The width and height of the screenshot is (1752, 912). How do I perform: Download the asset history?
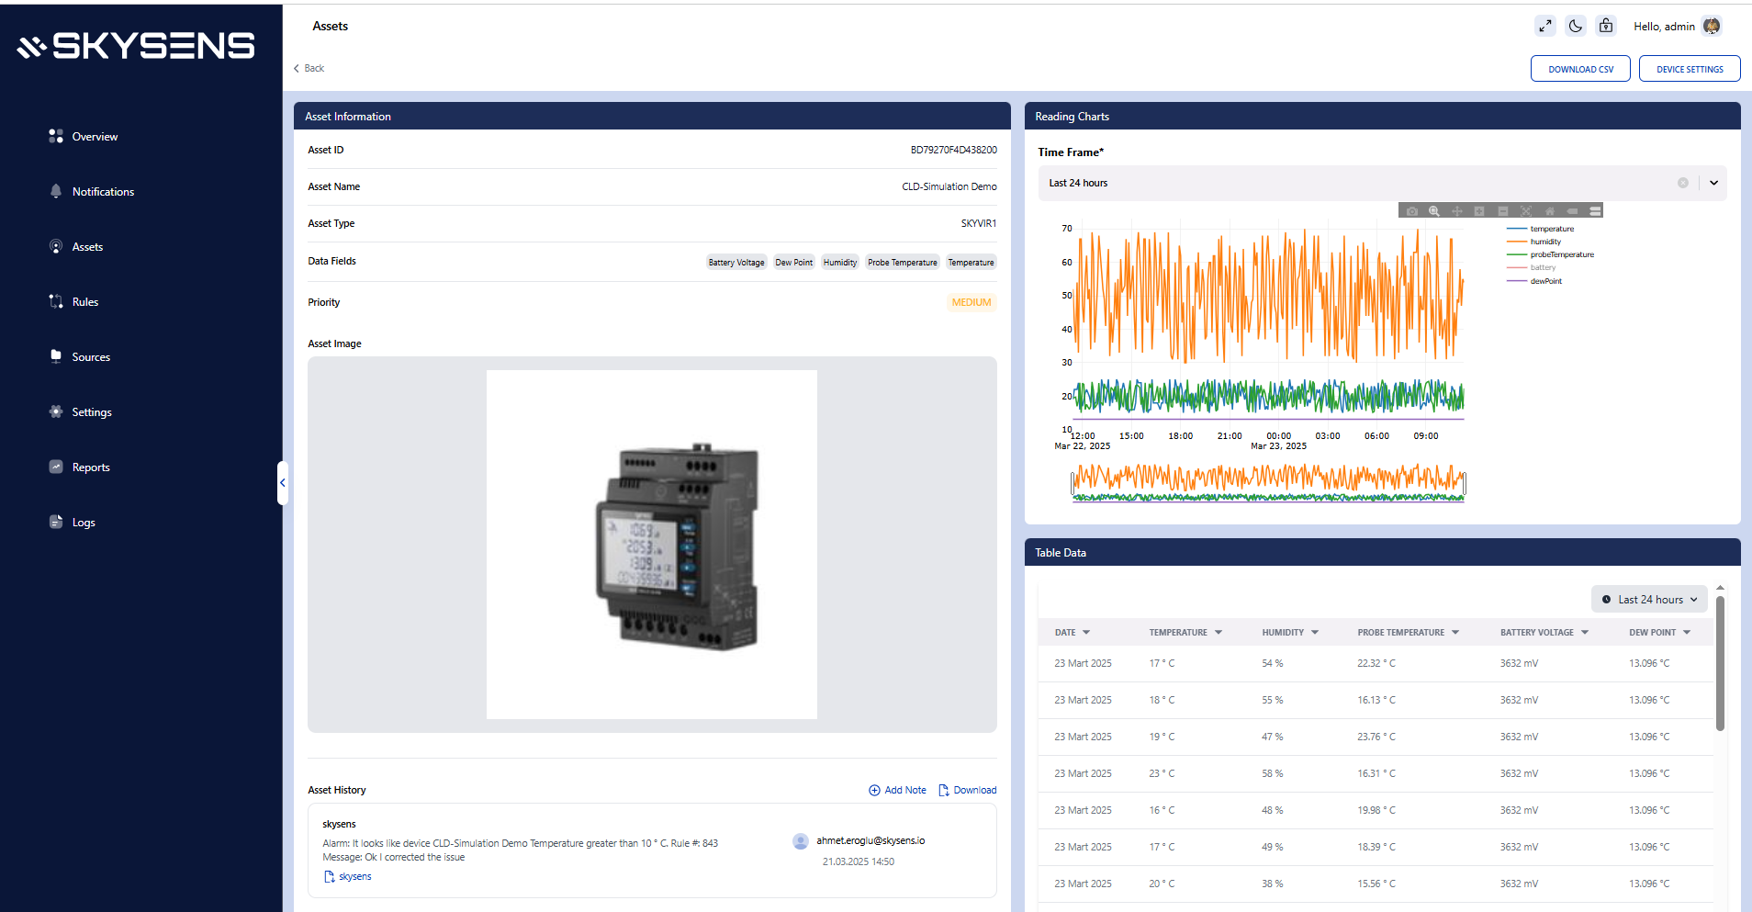(967, 790)
